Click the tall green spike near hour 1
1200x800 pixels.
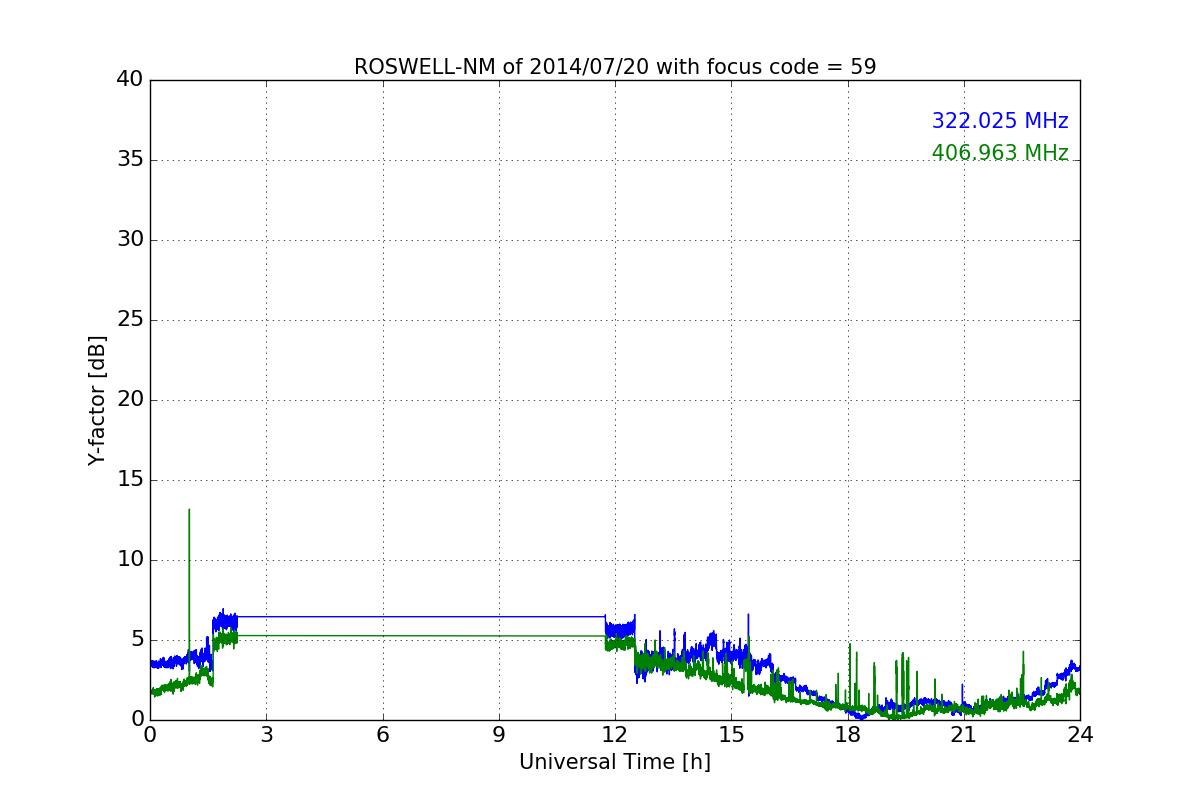click(189, 580)
